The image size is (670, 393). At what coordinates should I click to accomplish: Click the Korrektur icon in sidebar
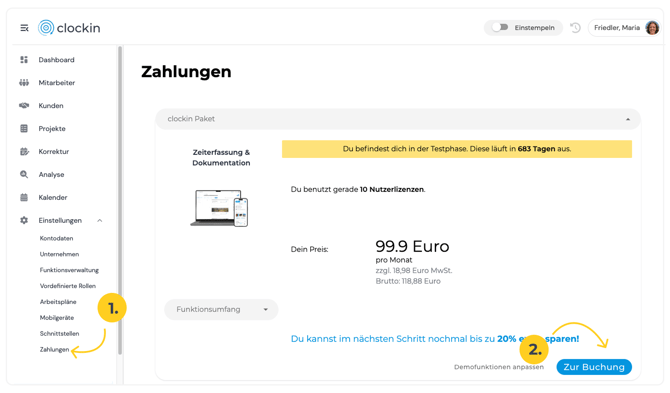point(24,151)
